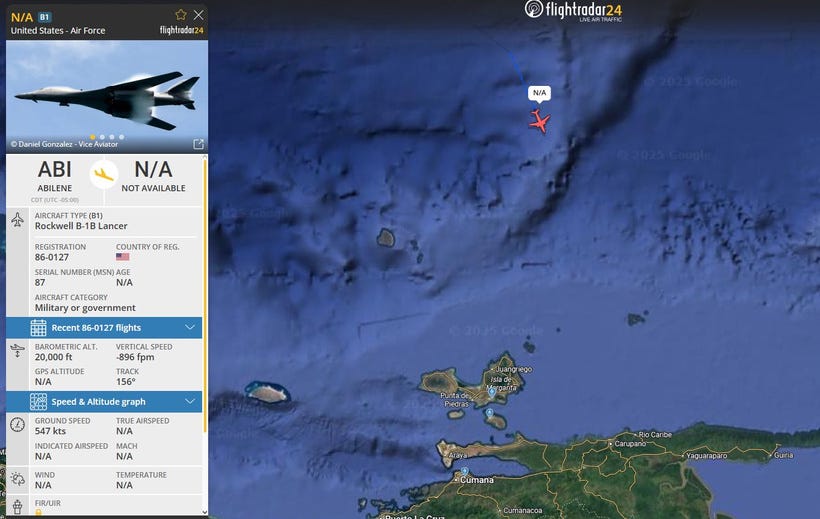Click the Military or government category text
The height and width of the screenshot is (519, 820).
[x=85, y=308]
